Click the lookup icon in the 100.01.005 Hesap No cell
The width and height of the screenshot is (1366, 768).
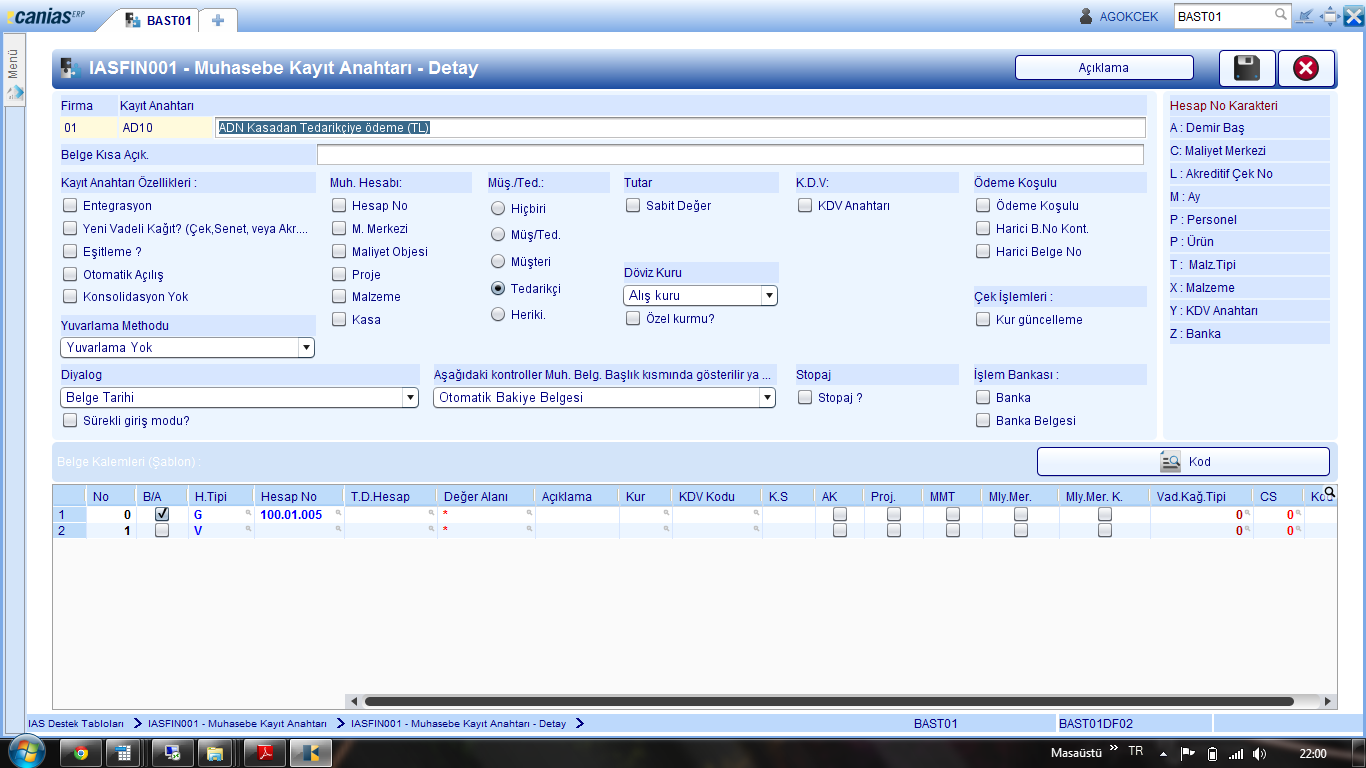click(x=339, y=512)
